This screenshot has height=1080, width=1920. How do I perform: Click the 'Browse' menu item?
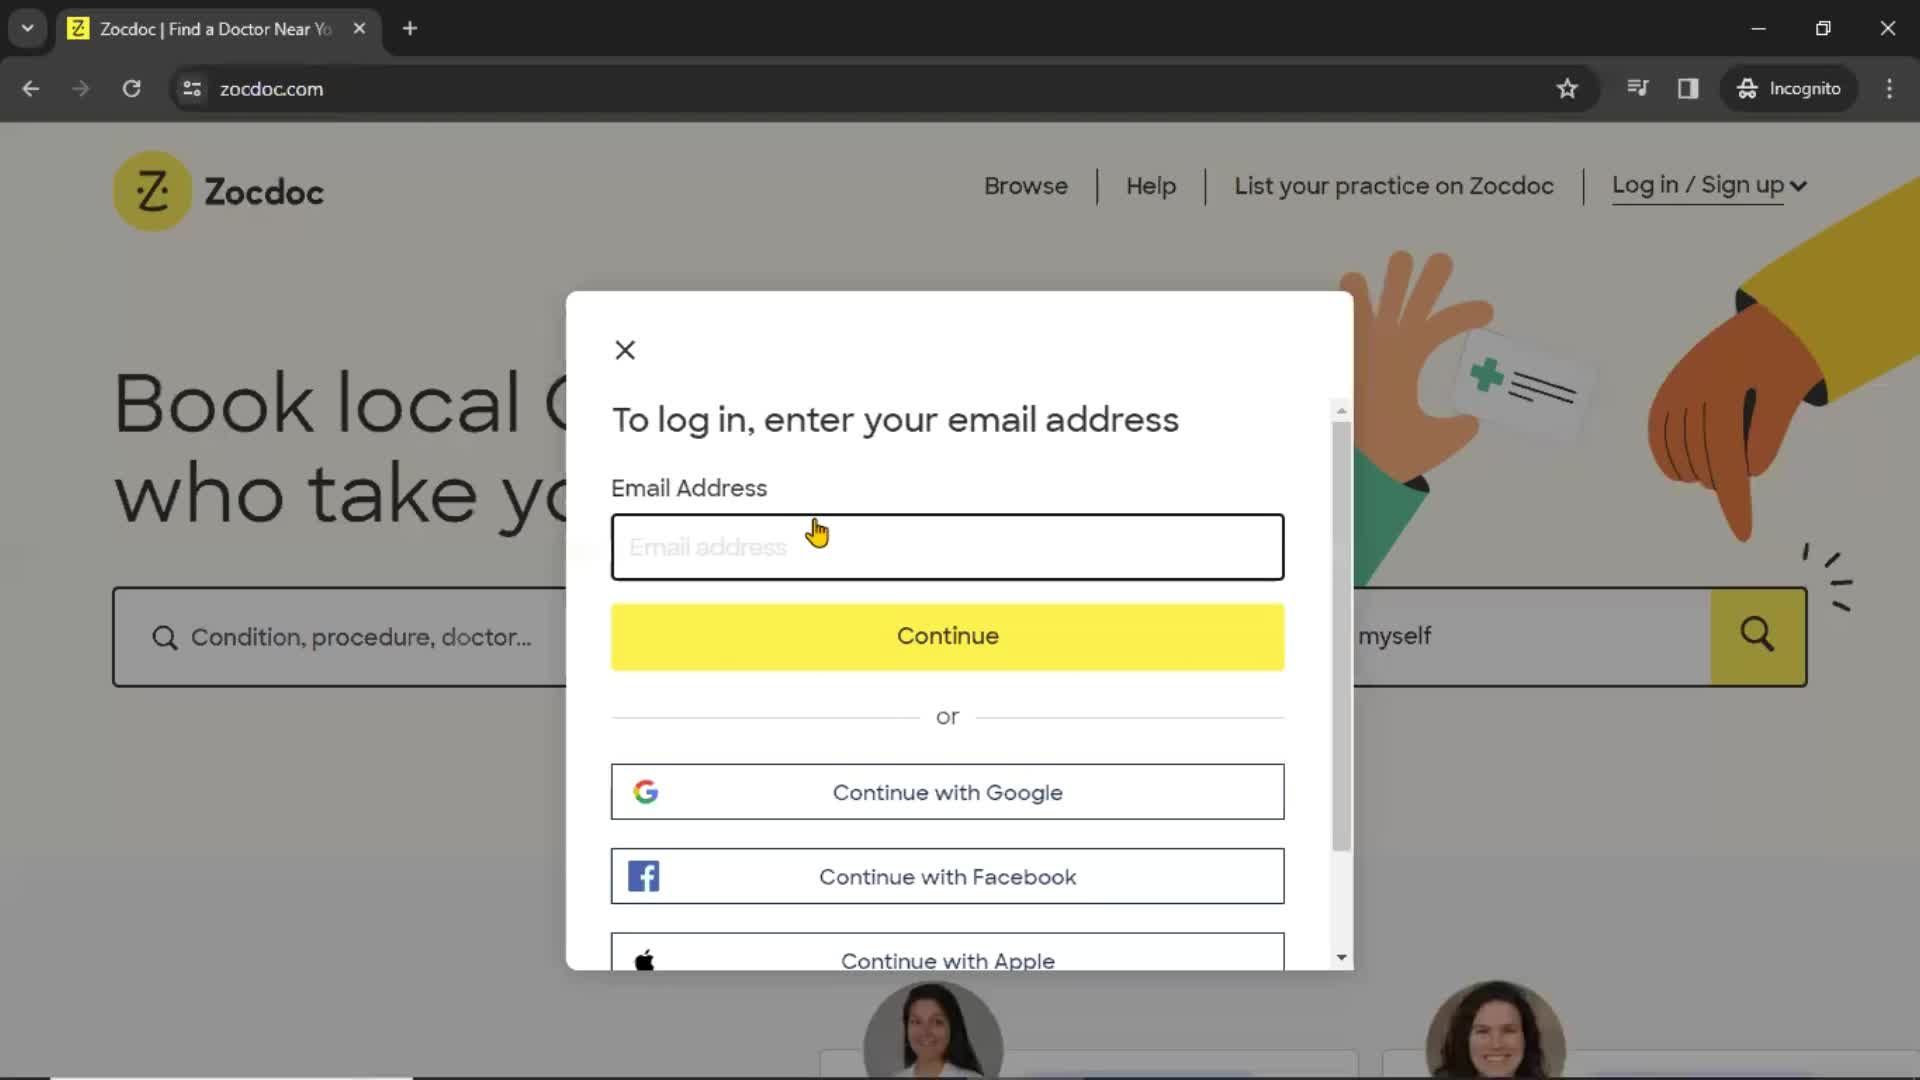(x=1026, y=185)
